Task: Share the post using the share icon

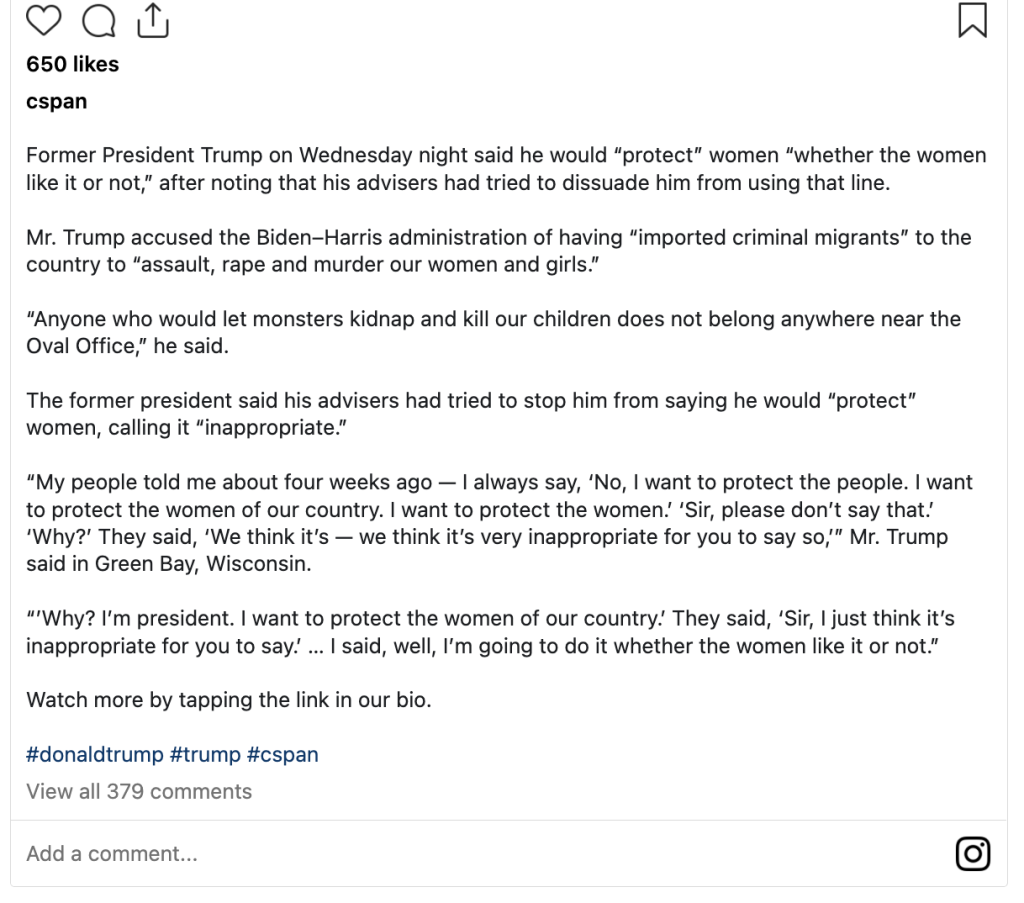Action: point(152,20)
